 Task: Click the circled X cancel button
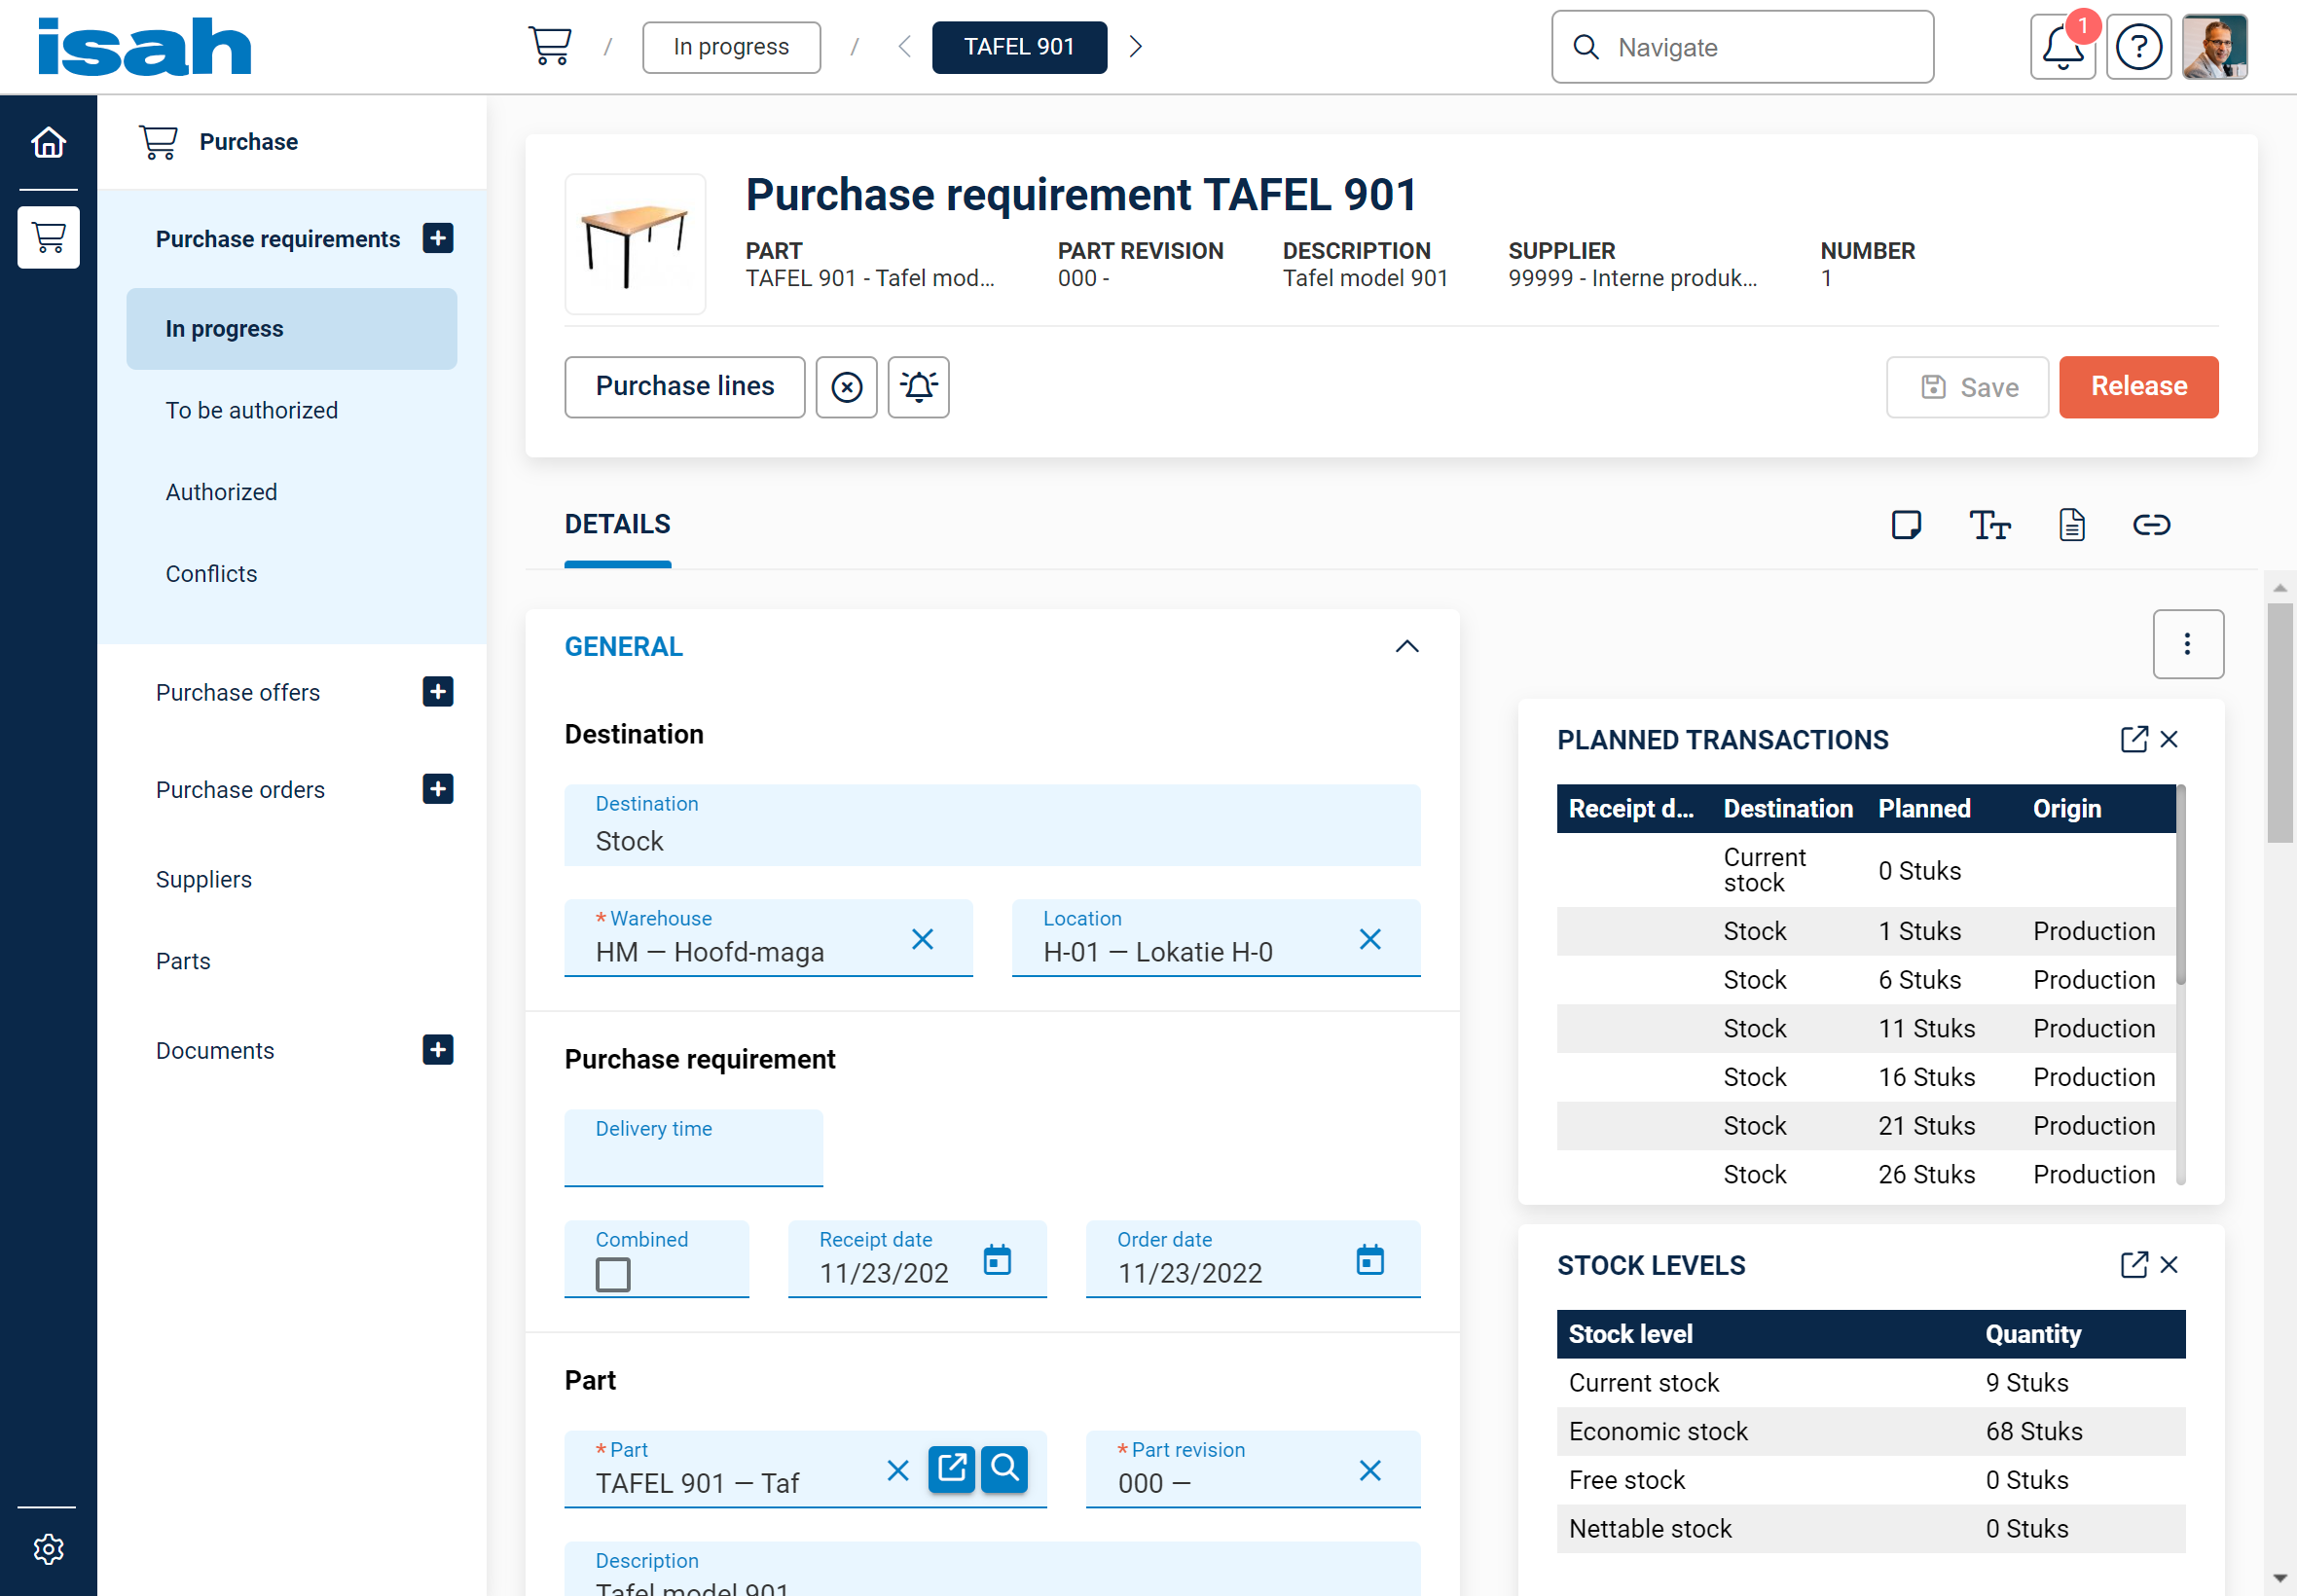click(x=846, y=387)
